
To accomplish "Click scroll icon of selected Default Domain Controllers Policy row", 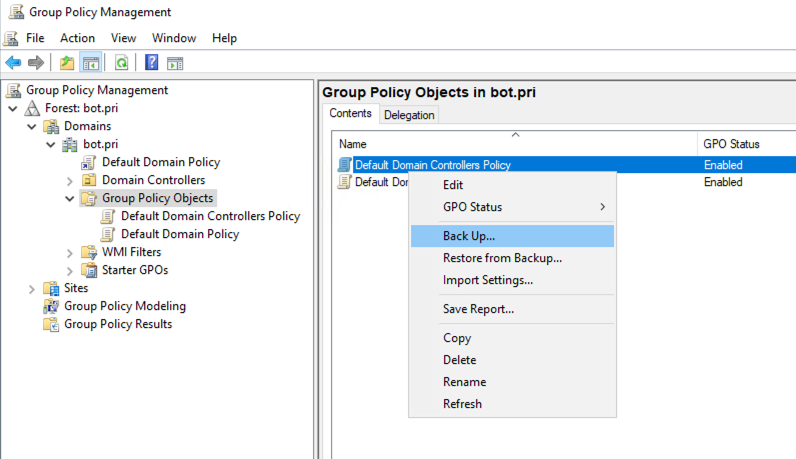I will pos(344,165).
